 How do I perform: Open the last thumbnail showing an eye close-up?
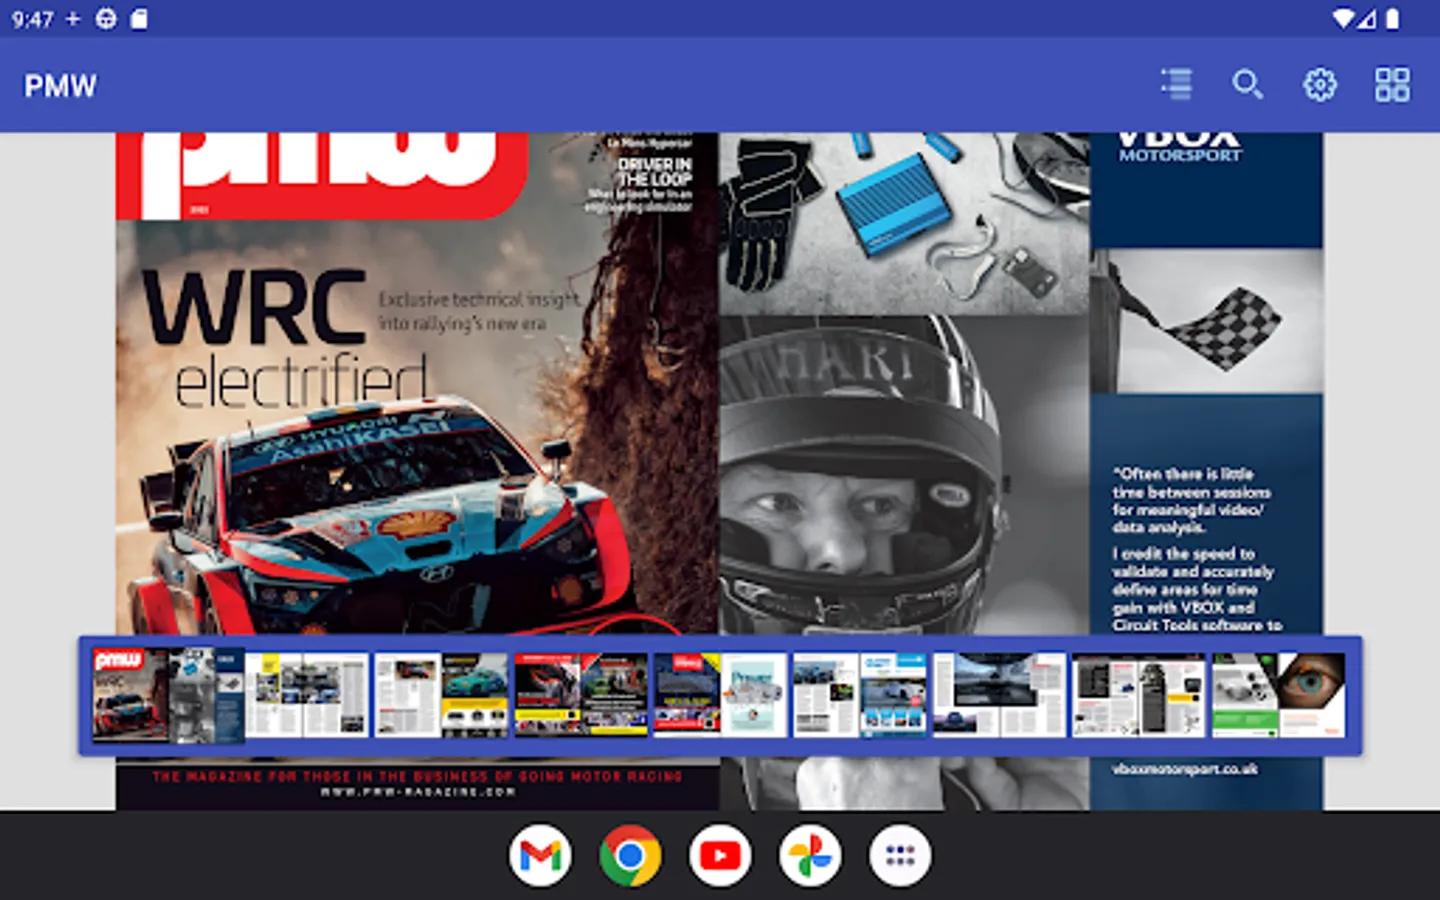point(1278,695)
